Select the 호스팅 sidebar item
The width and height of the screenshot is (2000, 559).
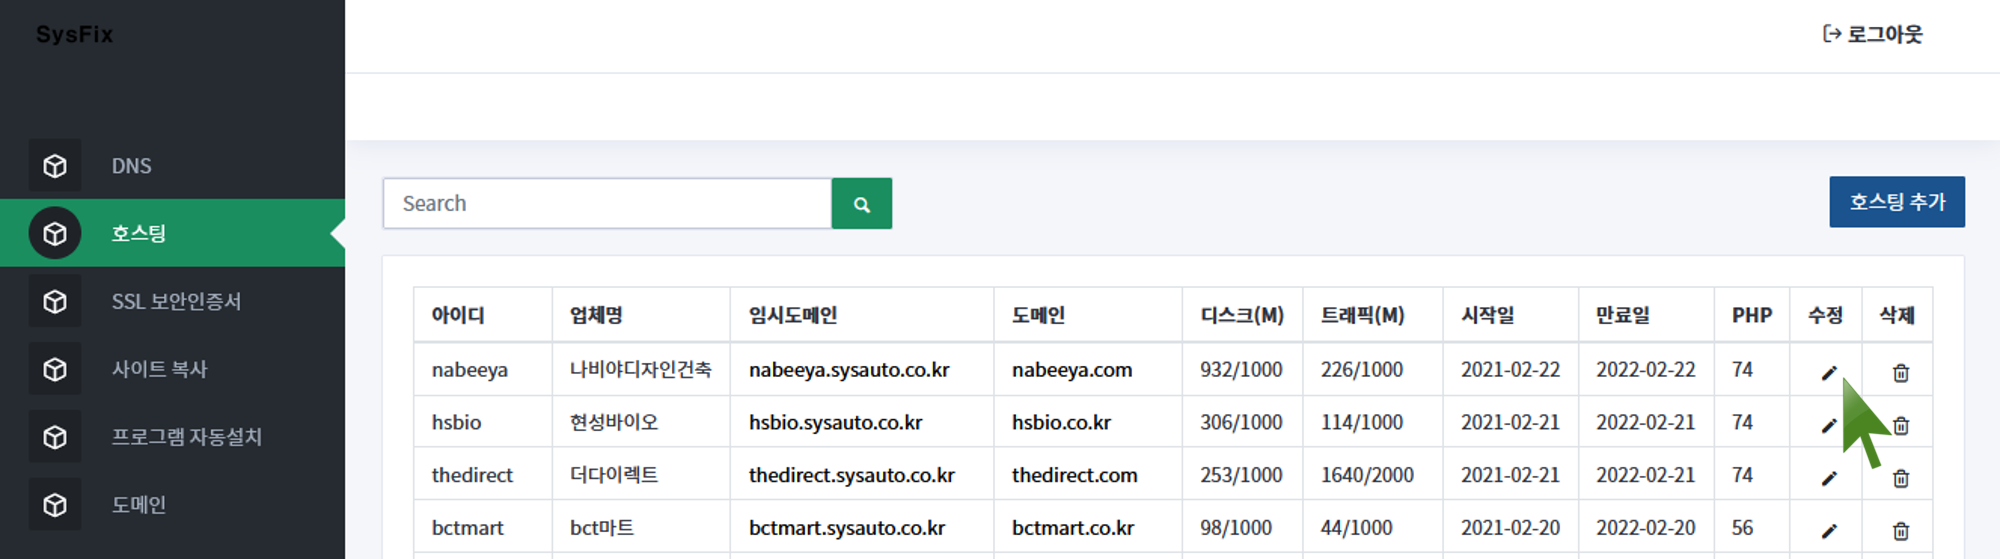138,234
